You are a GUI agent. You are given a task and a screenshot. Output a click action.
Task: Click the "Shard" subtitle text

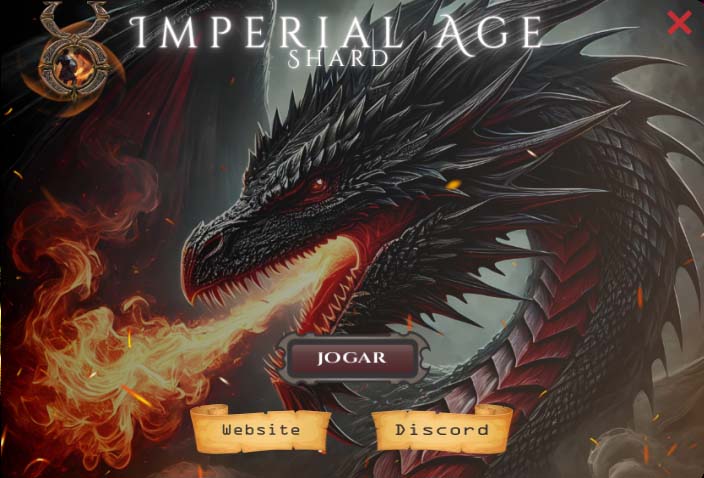(x=338, y=59)
